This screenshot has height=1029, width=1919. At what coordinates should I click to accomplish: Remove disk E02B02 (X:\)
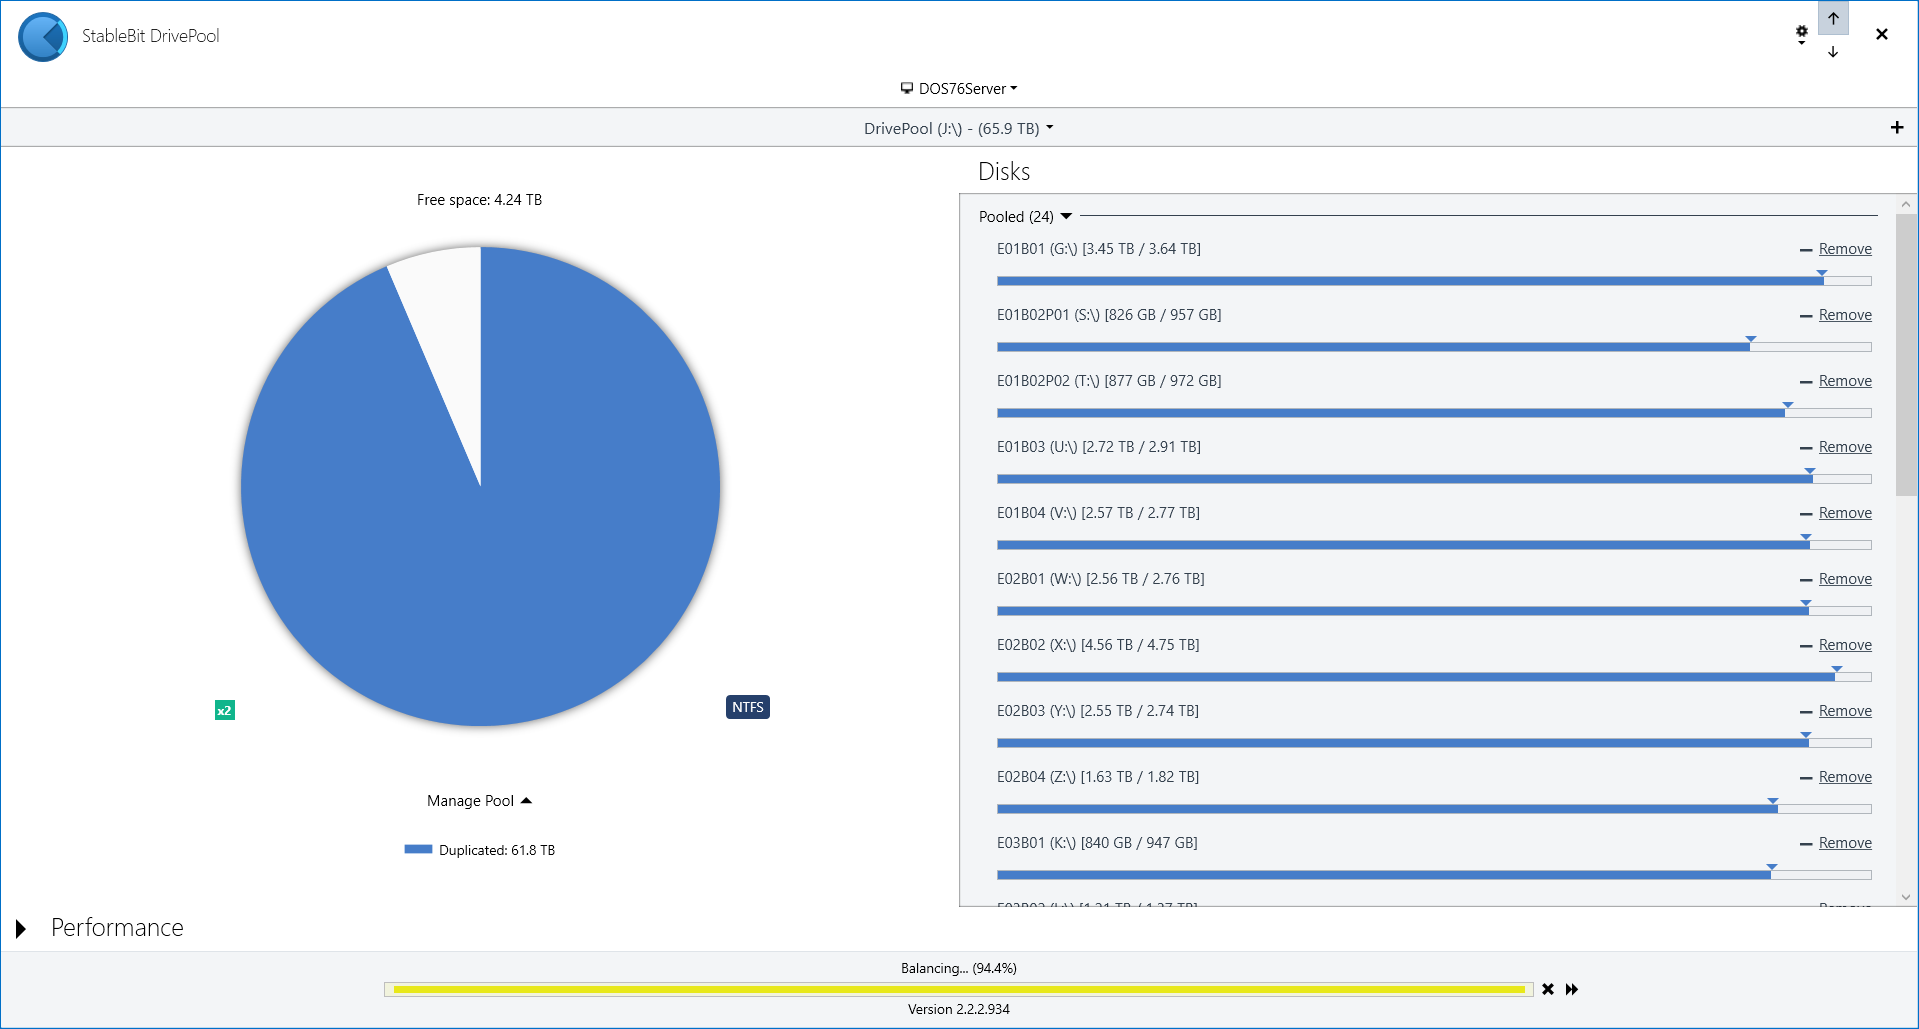[1845, 645]
